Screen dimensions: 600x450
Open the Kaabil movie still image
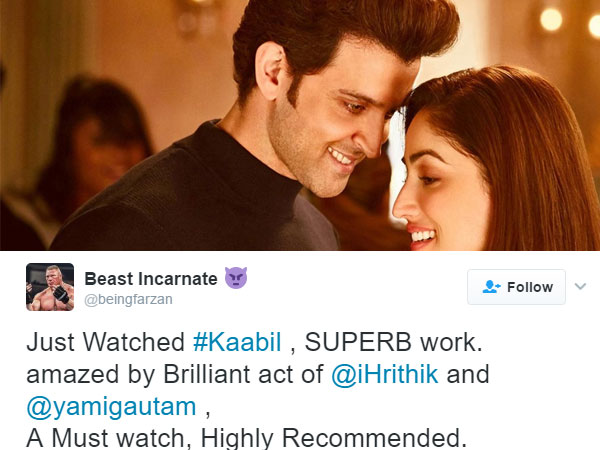300,125
